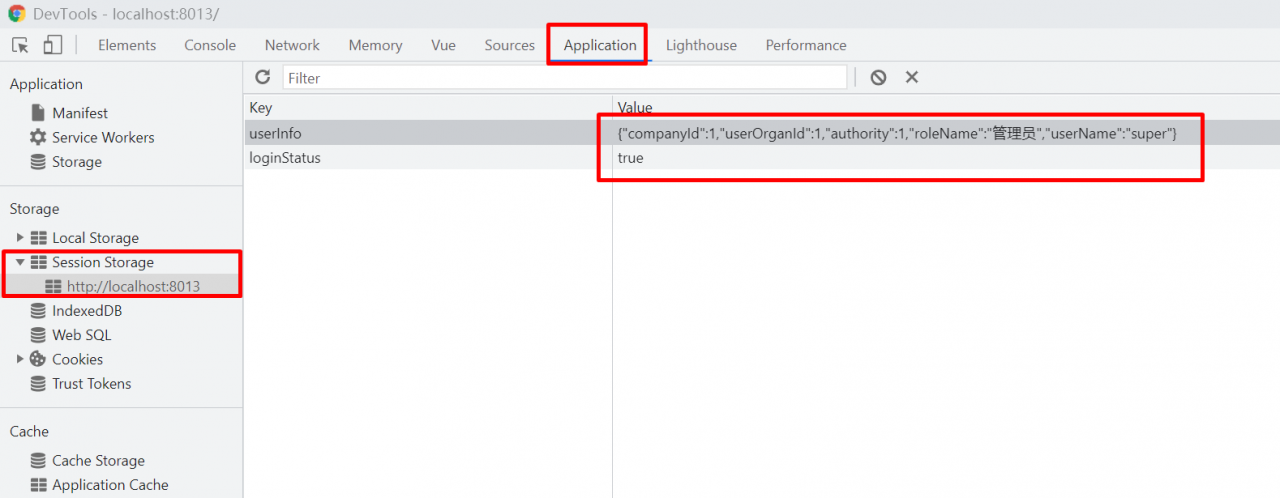Viewport: 1280px width, 498px height.
Task: Switch to the Elements tab
Action: (127, 45)
